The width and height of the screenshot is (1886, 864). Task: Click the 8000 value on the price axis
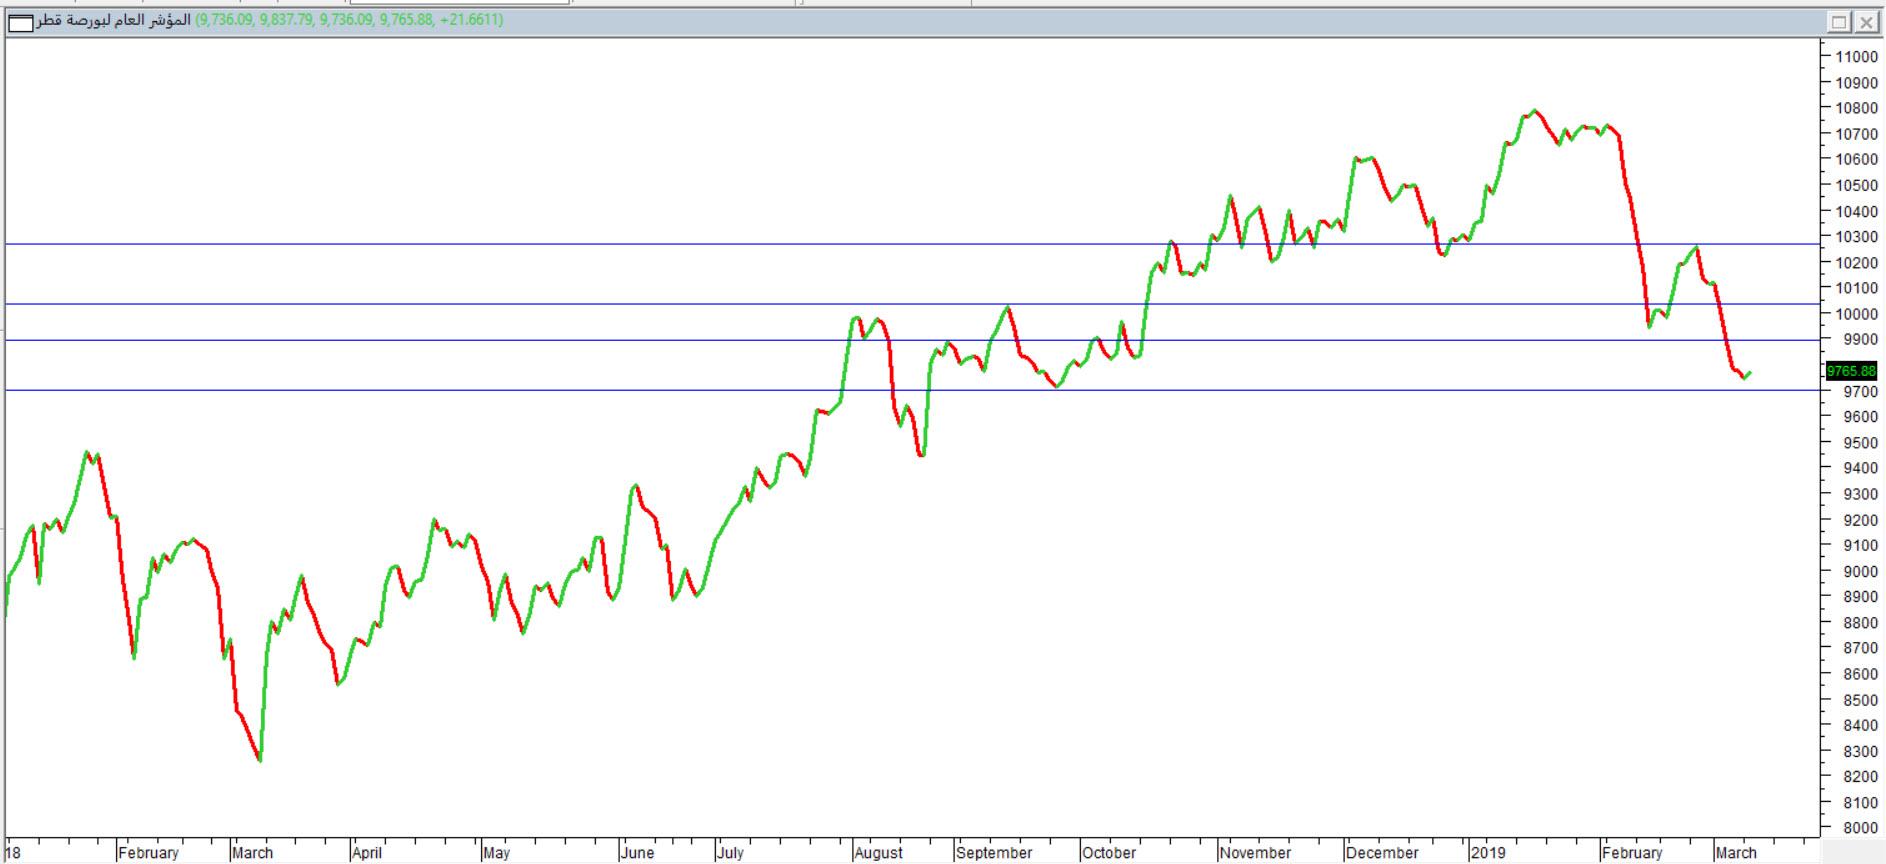[1860, 828]
